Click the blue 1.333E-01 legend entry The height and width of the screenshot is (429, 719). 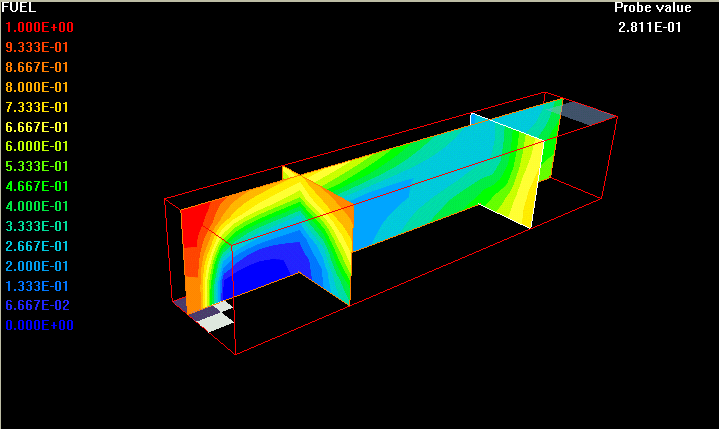[x=39, y=286]
